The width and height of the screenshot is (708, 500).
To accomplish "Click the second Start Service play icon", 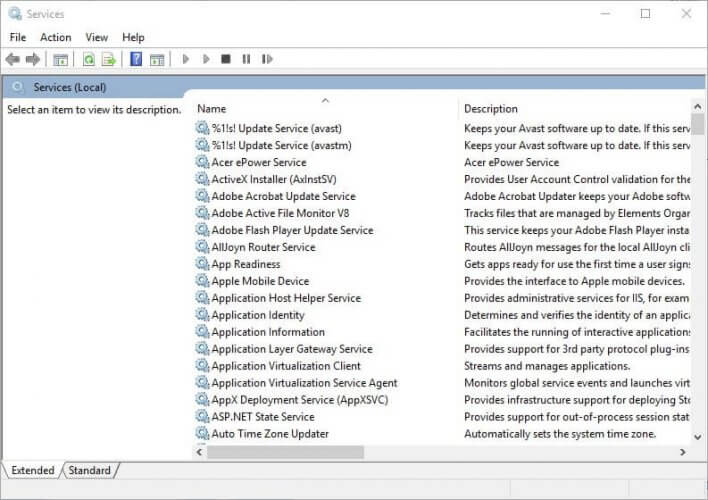I will pos(206,59).
